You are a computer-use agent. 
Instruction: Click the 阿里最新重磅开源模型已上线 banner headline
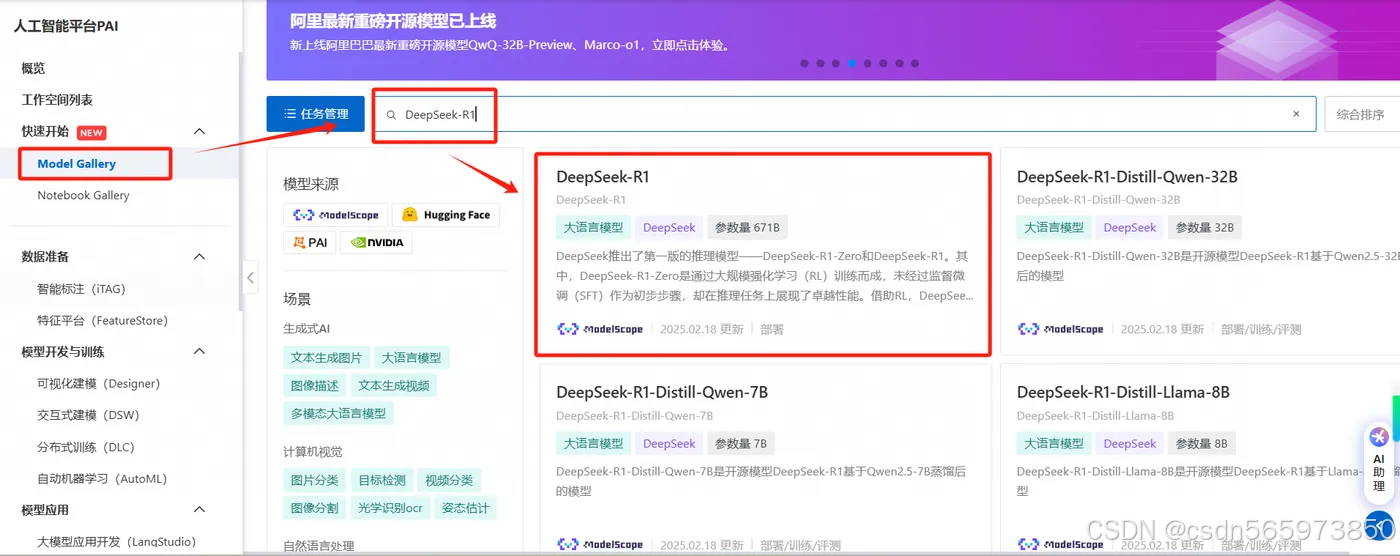point(393,21)
